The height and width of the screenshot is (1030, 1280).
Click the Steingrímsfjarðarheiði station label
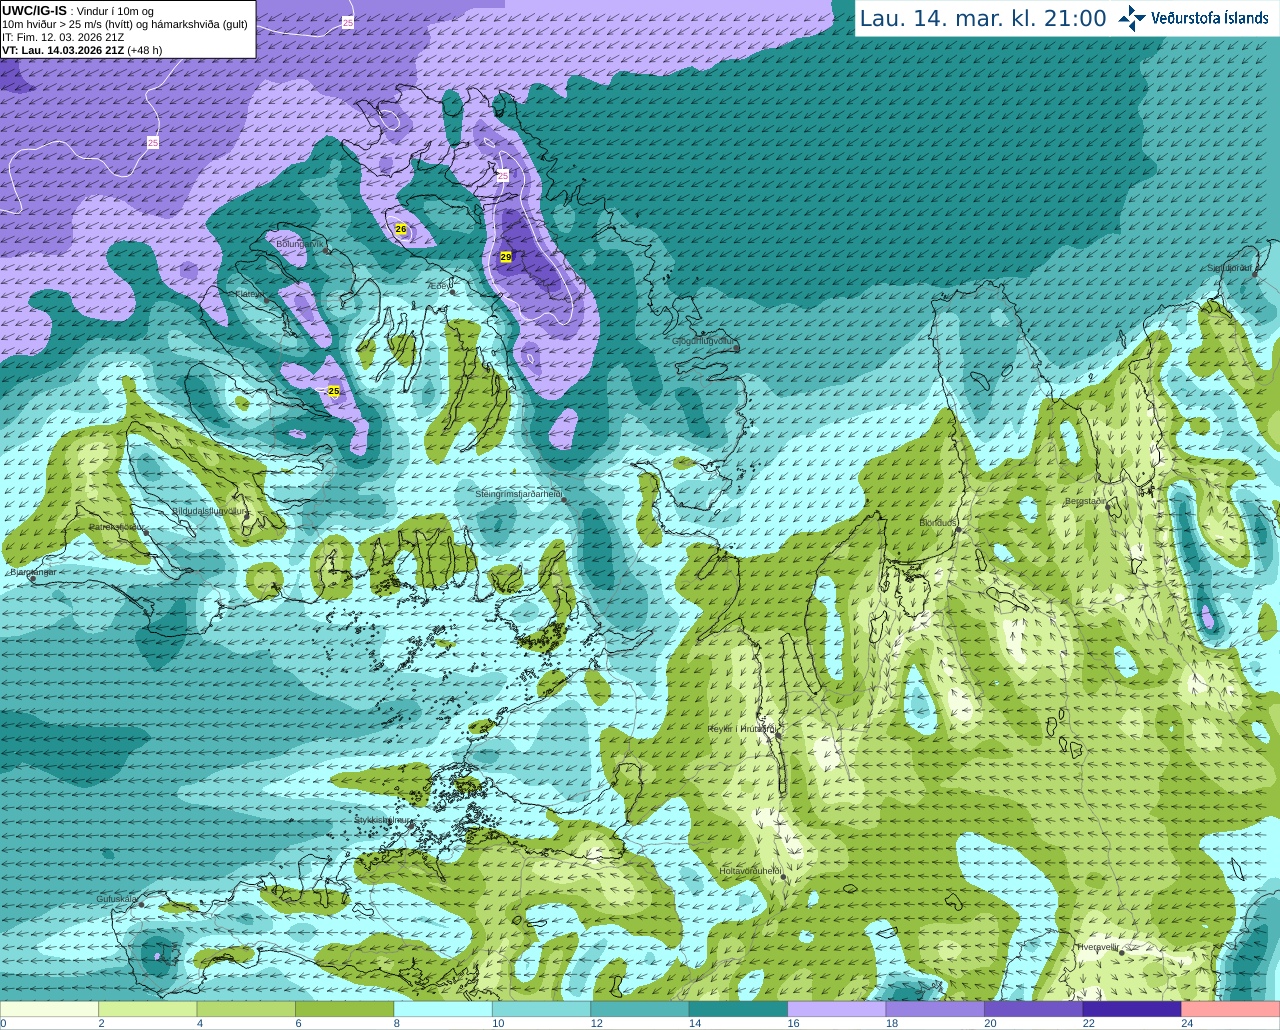[518, 494]
